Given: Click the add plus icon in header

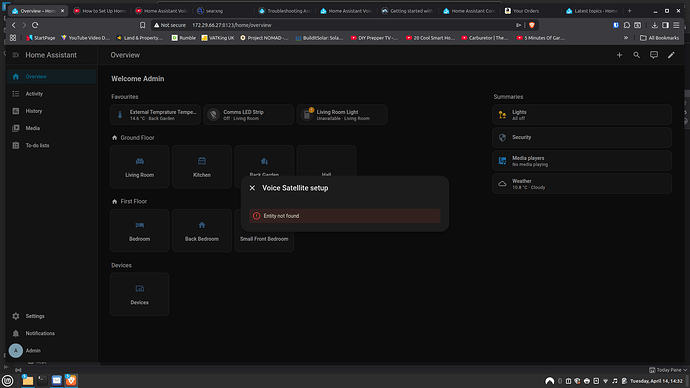Looking at the screenshot, I should click(x=619, y=55).
